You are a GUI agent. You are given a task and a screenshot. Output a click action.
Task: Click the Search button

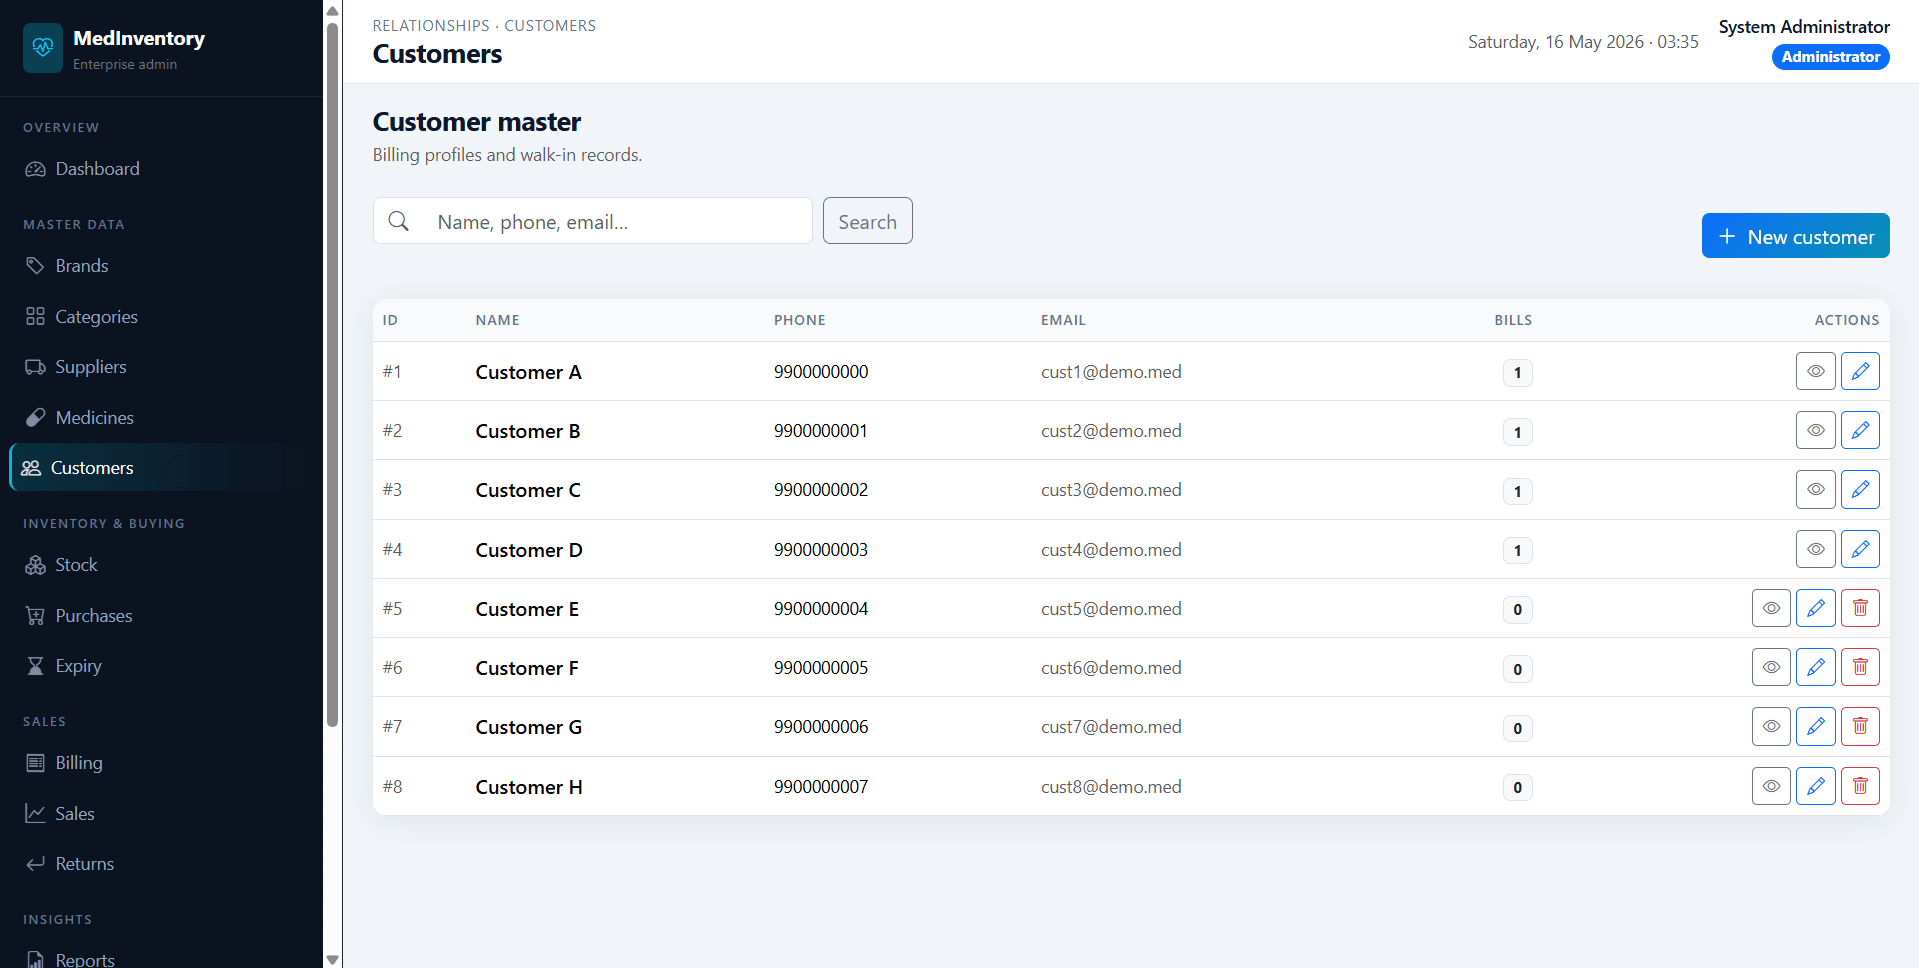pyautogui.click(x=867, y=221)
